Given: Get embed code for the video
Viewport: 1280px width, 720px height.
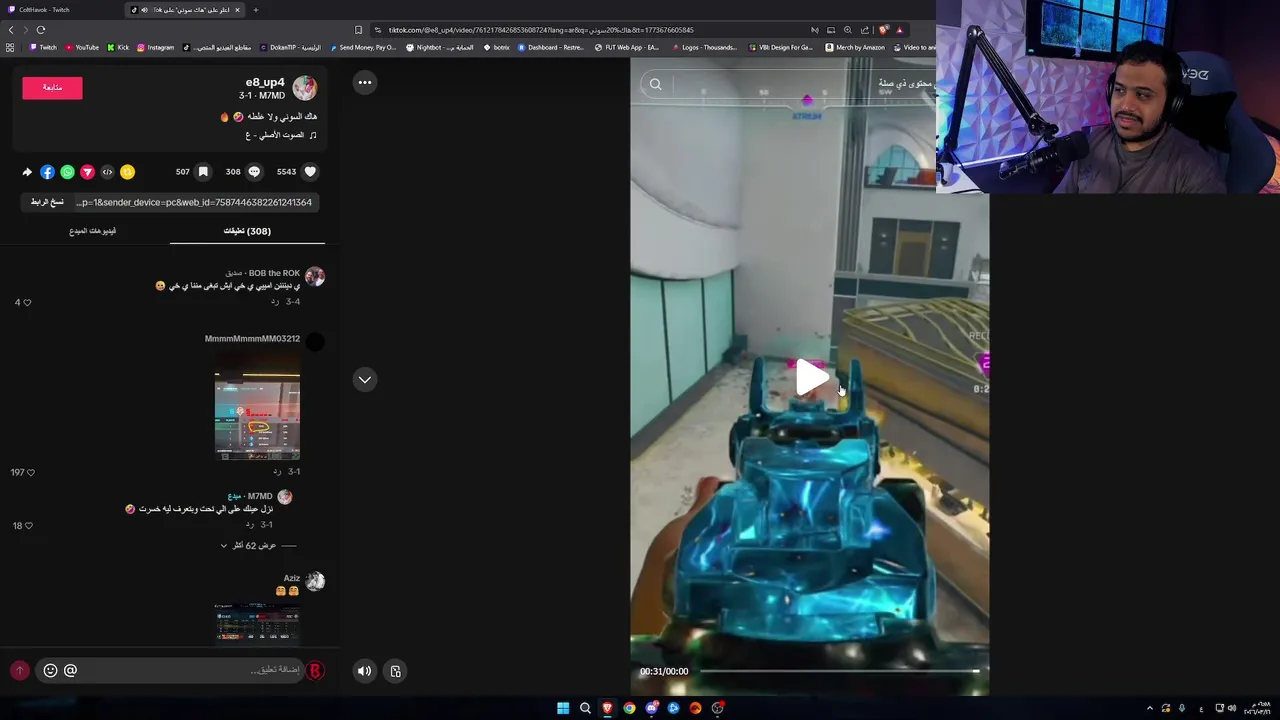Looking at the screenshot, I should click(x=107, y=172).
